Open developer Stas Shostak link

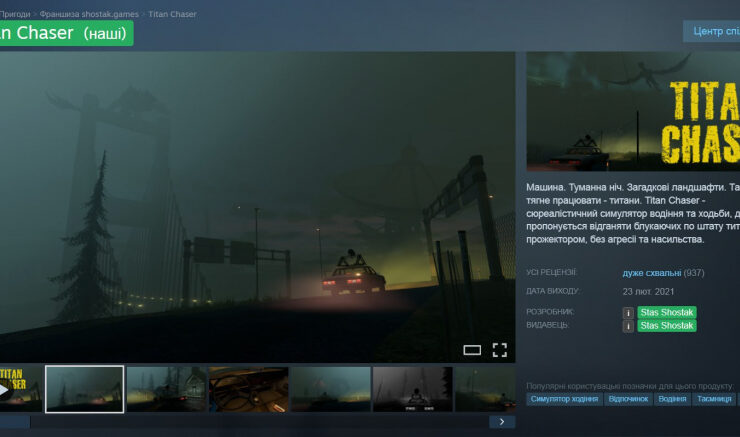[667, 312]
